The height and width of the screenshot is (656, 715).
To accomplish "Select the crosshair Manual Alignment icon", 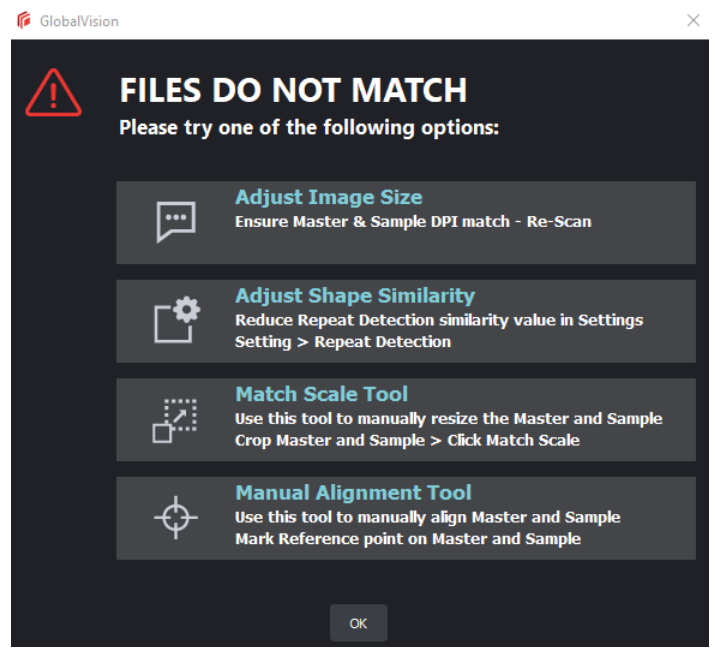I will pos(175,517).
